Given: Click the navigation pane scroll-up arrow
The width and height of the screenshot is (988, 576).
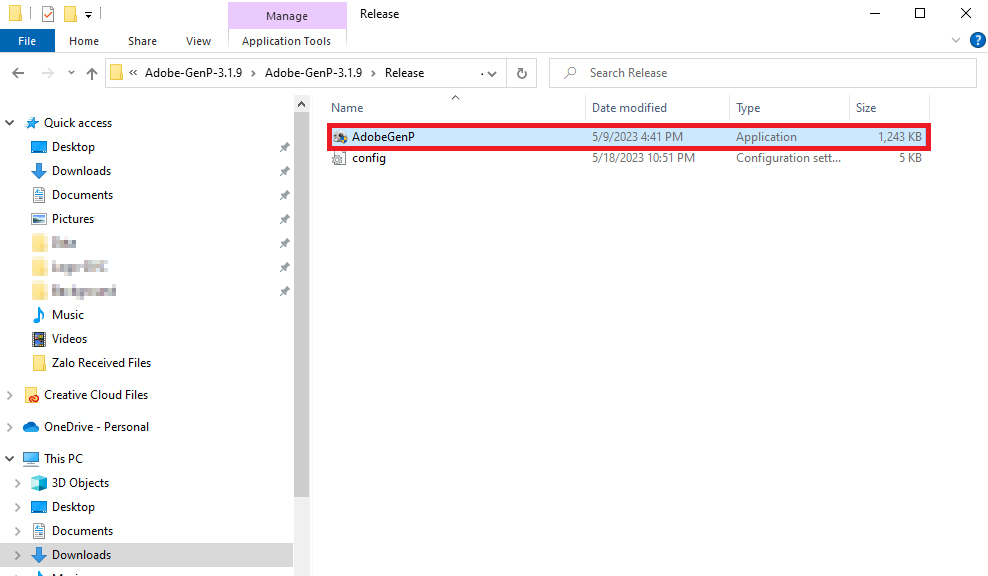Looking at the screenshot, I should coord(301,104).
